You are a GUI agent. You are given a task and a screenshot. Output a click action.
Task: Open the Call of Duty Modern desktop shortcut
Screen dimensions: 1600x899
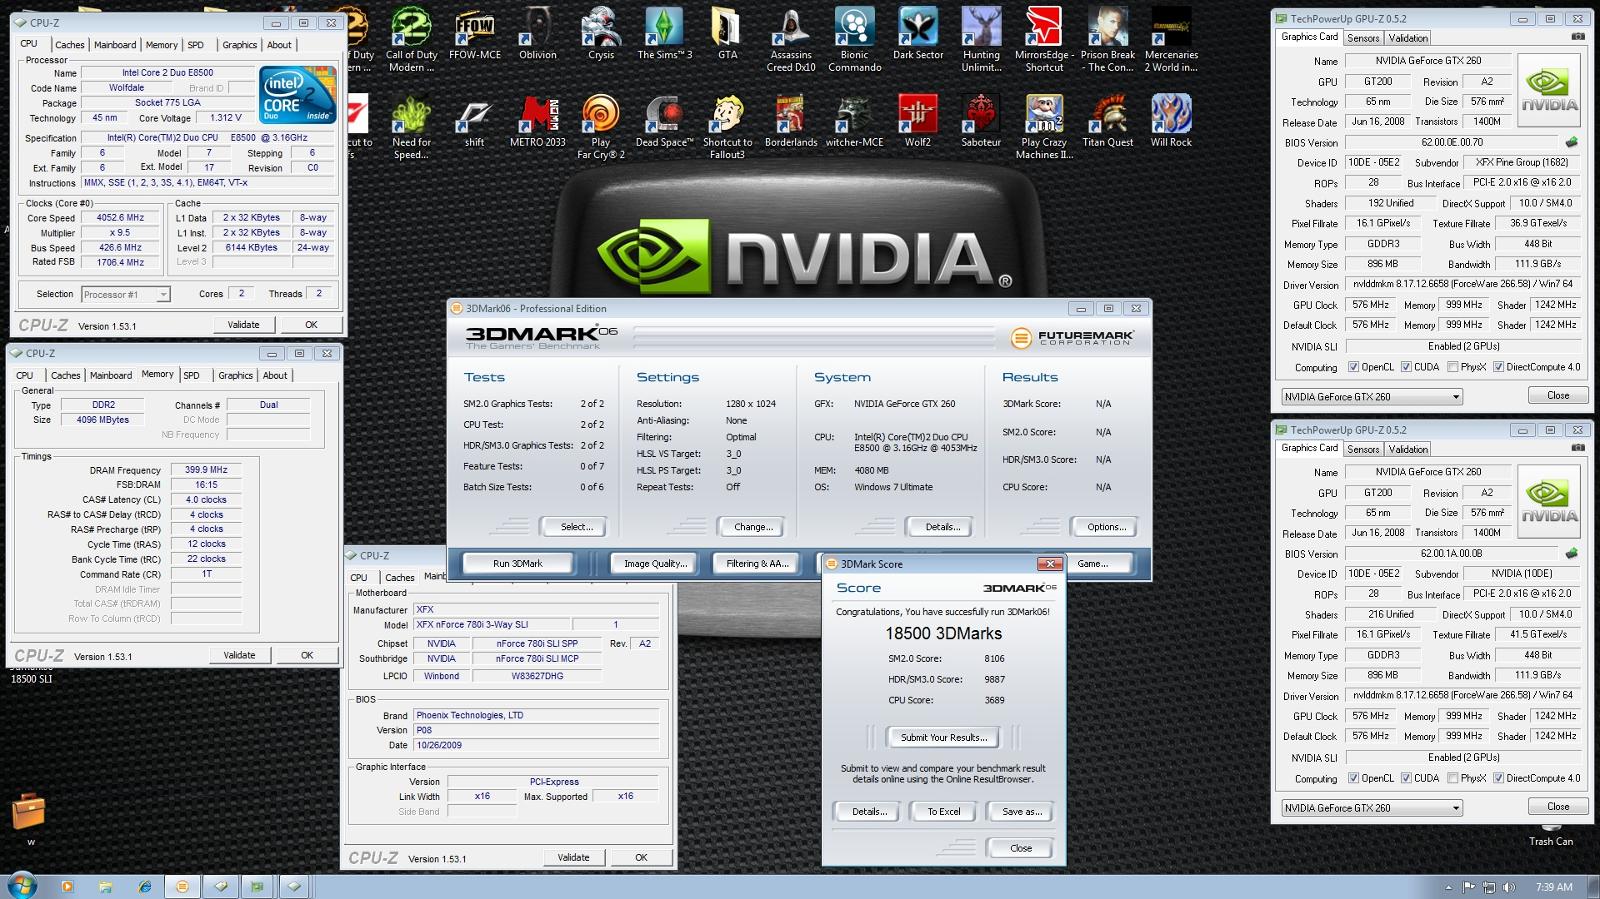411,39
